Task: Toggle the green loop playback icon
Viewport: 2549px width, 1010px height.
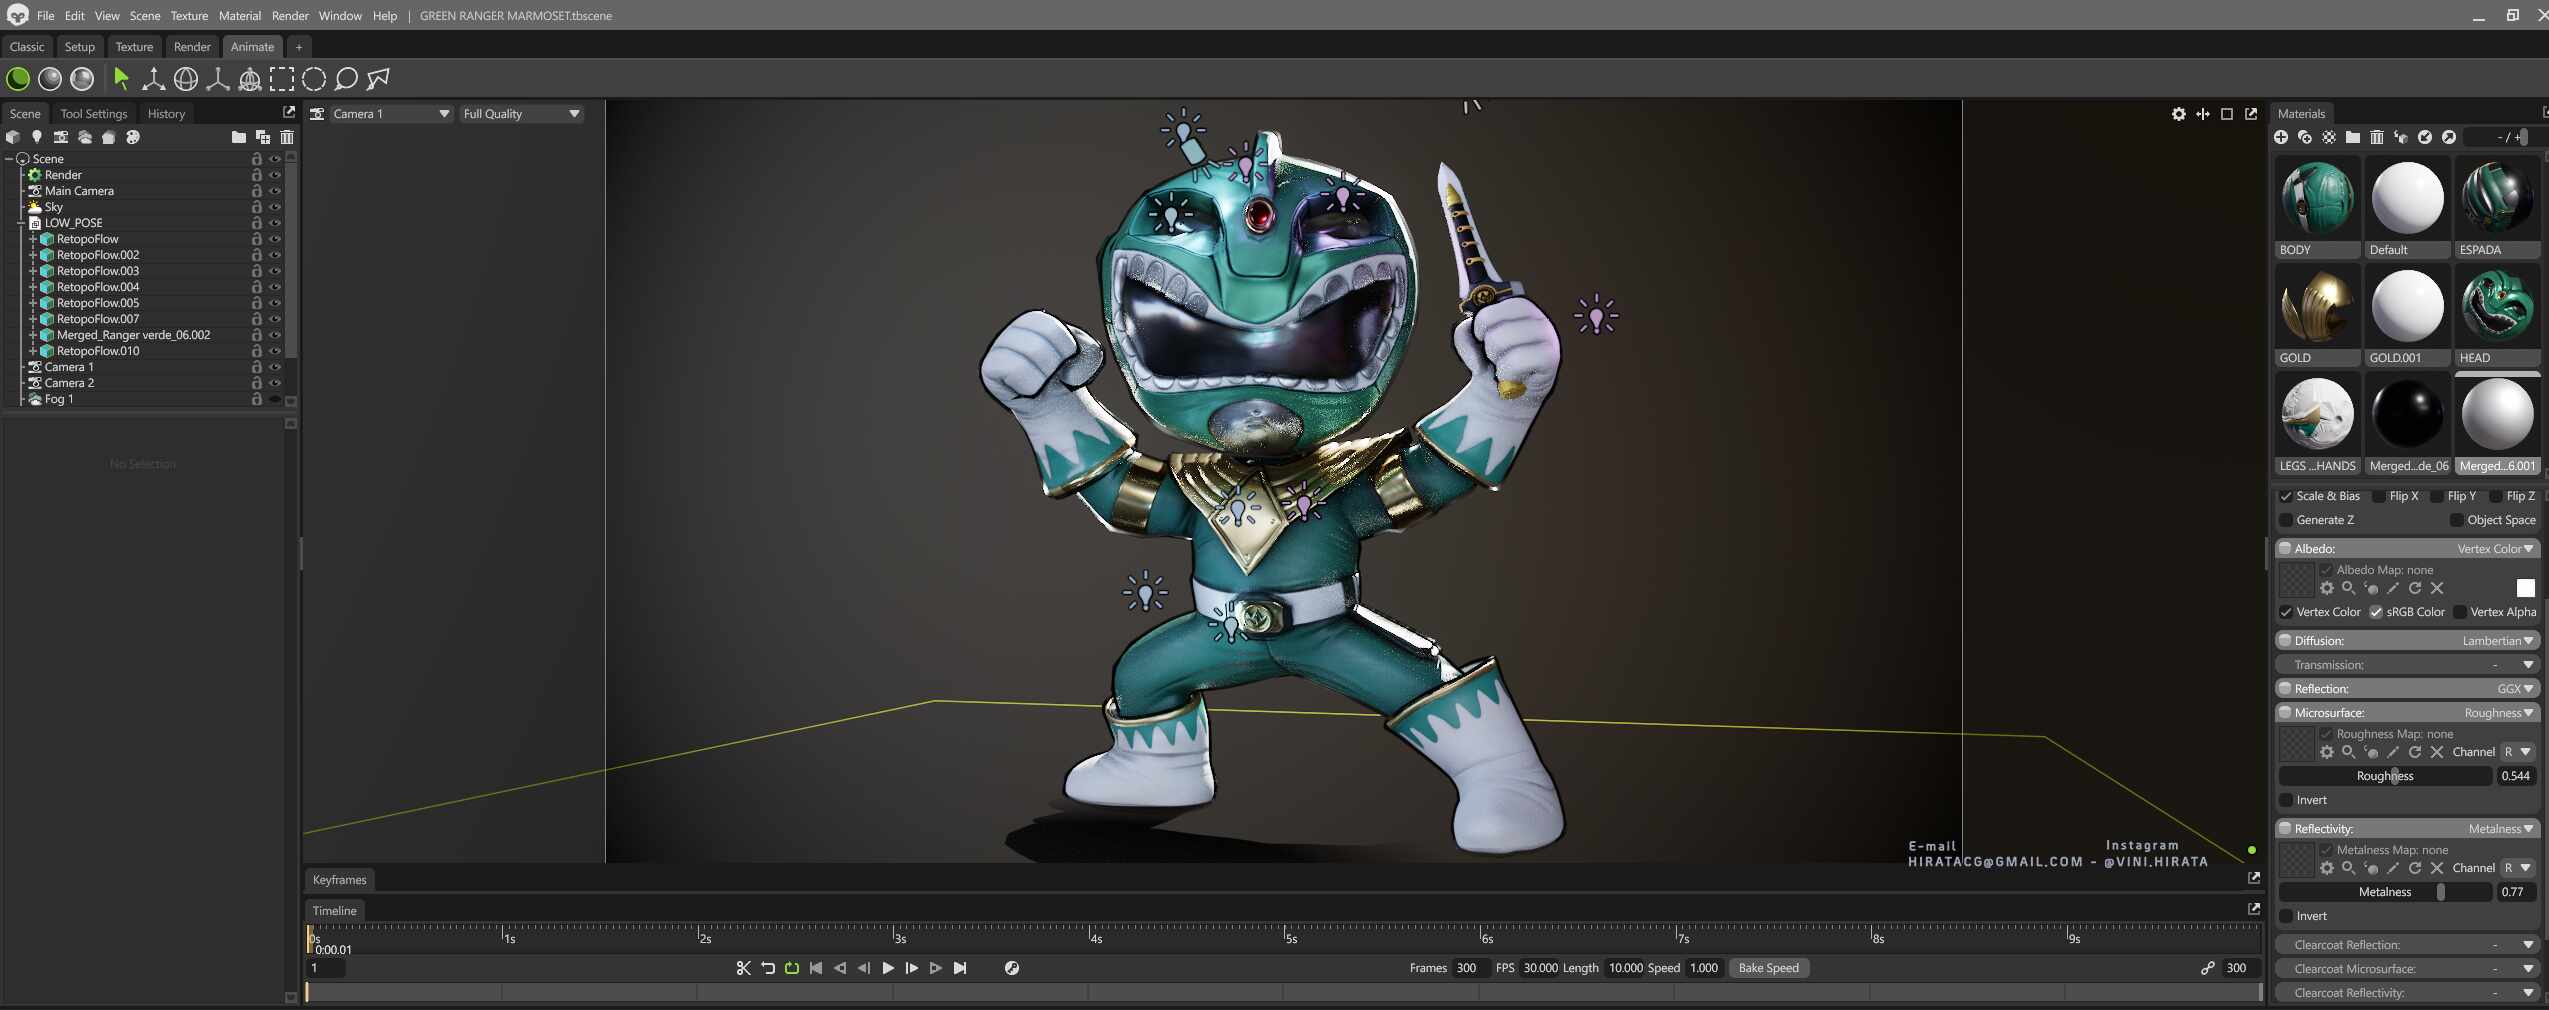Action: tap(792, 968)
